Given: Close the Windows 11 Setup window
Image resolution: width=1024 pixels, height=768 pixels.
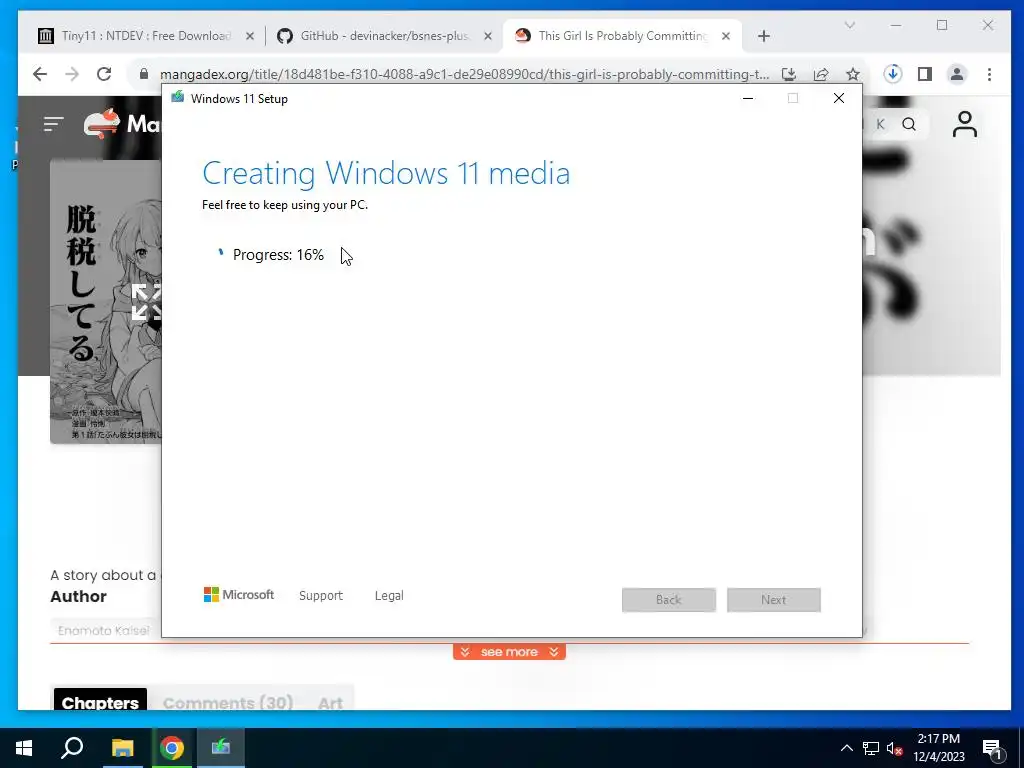Looking at the screenshot, I should click(839, 98).
